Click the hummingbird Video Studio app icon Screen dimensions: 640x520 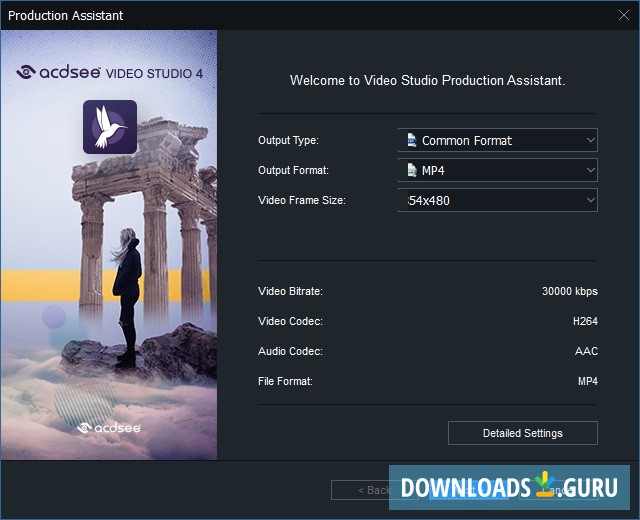[x=110, y=127]
